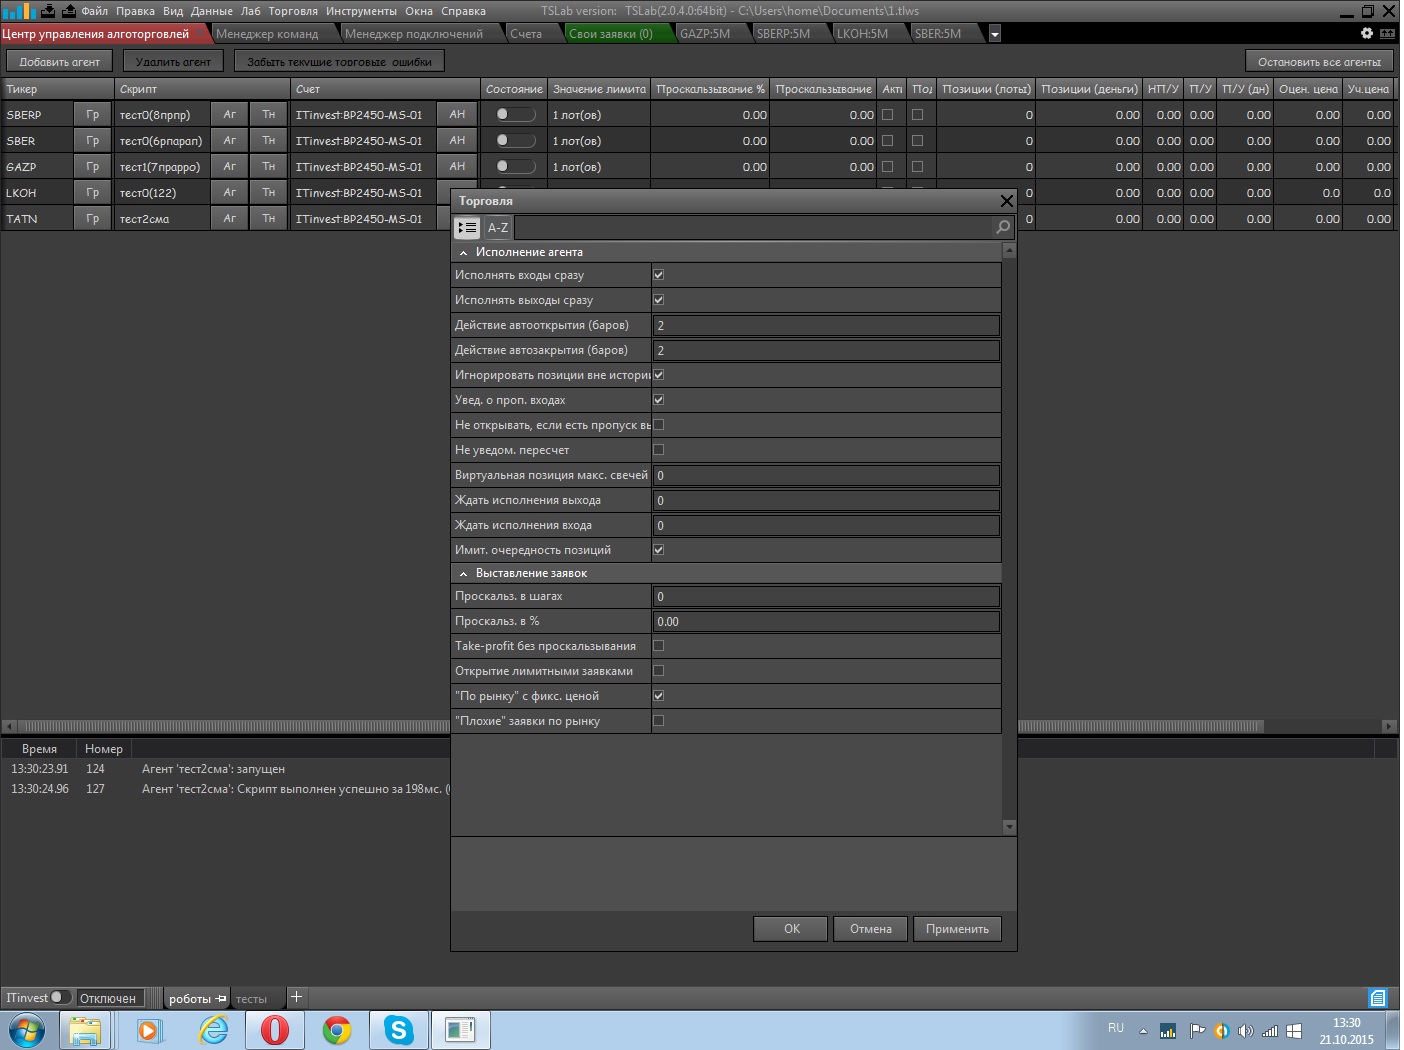
Task: Click the АН button in the GAZP row
Action: click(457, 166)
